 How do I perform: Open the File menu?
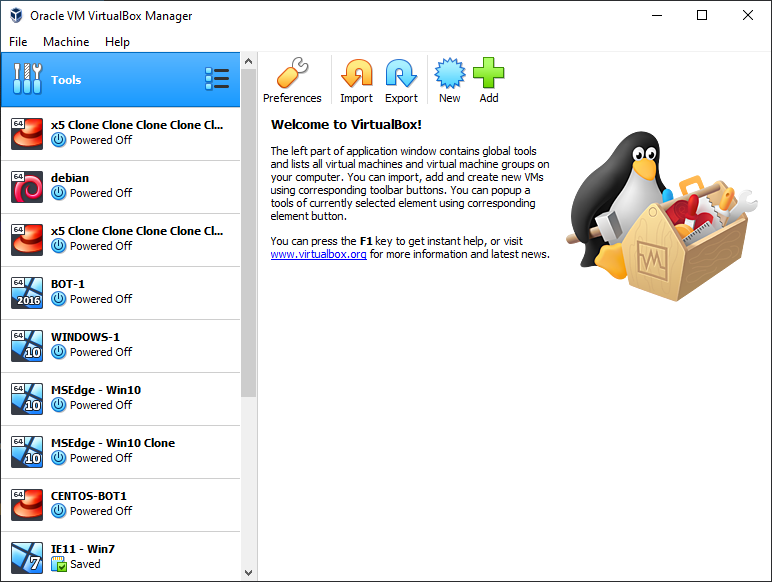point(18,42)
